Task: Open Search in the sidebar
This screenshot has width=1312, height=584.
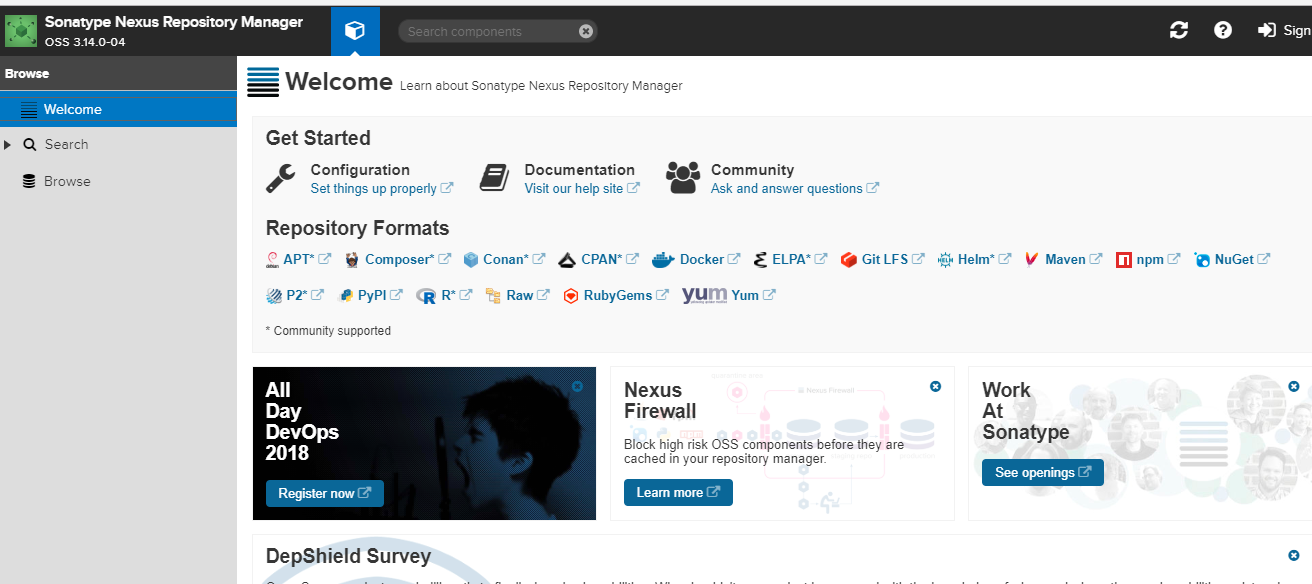Action: (x=66, y=144)
